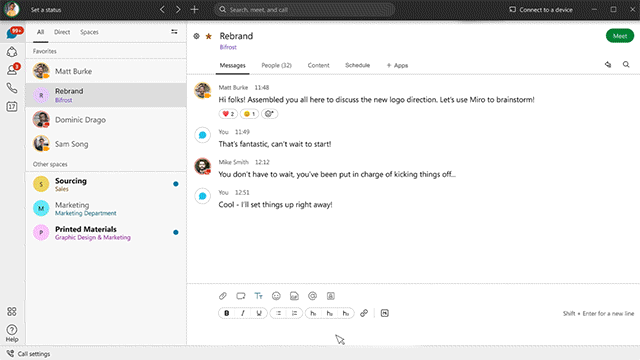Open the Content tab
The width and height of the screenshot is (640, 360).
tap(318, 65)
